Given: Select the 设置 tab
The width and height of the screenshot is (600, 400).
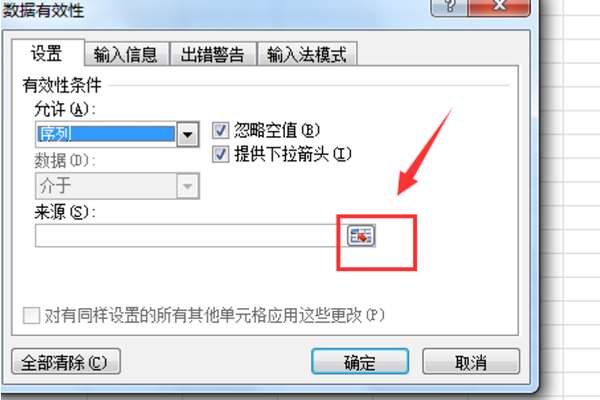Looking at the screenshot, I should pyautogui.click(x=47, y=53).
